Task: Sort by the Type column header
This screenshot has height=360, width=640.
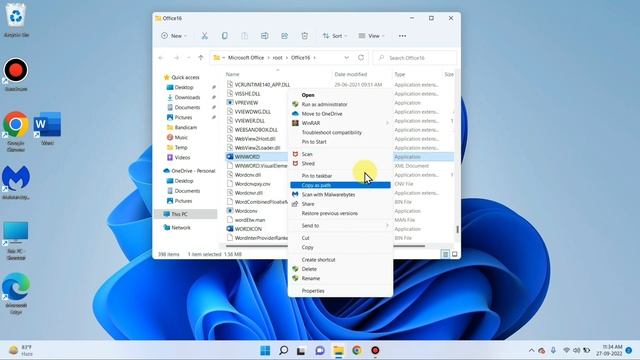Action: (400, 74)
